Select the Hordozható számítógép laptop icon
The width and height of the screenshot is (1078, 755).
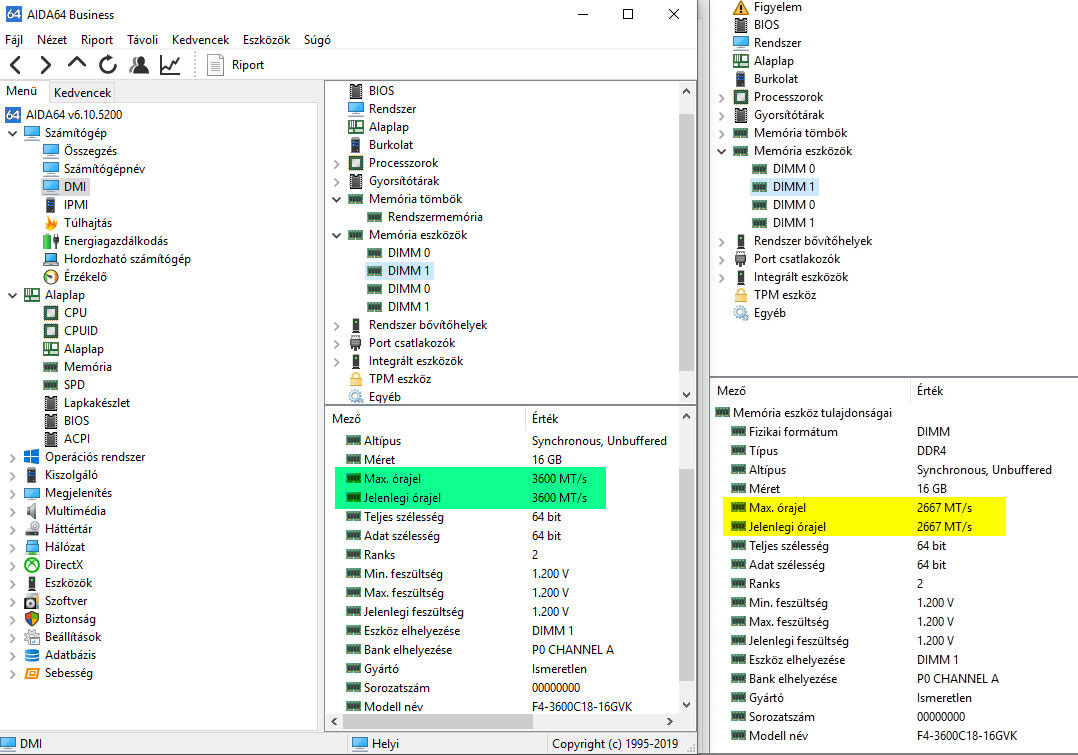(x=50, y=259)
